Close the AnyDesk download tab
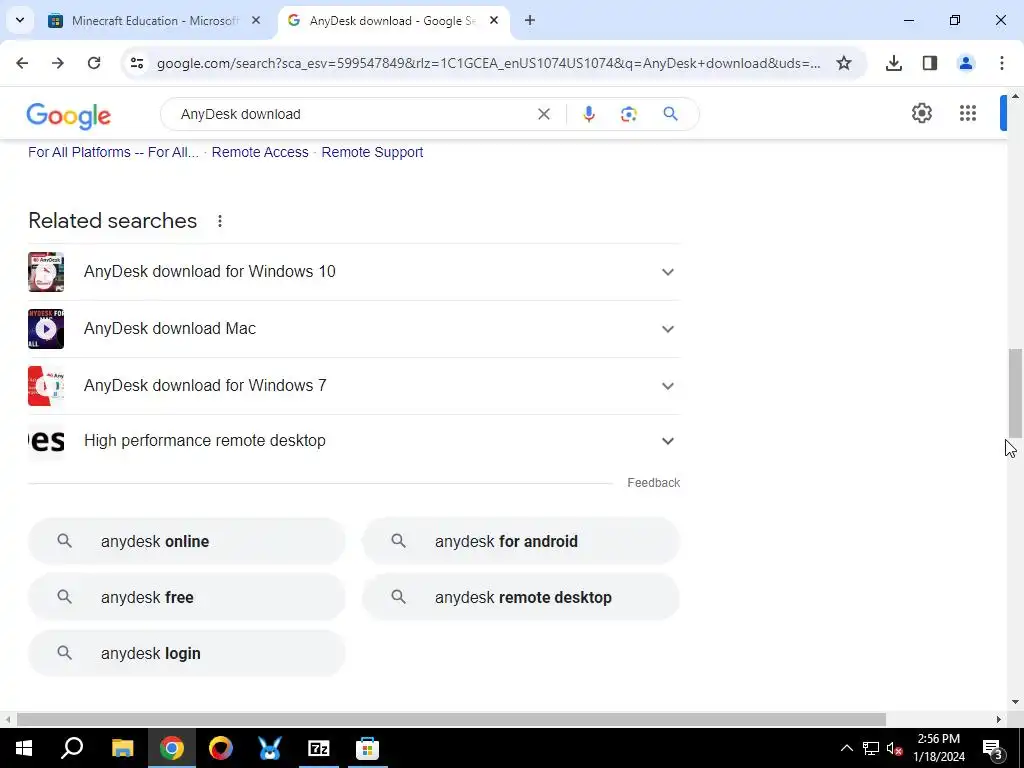Image resolution: width=1024 pixels, height=768 pixels. point(494,20)
